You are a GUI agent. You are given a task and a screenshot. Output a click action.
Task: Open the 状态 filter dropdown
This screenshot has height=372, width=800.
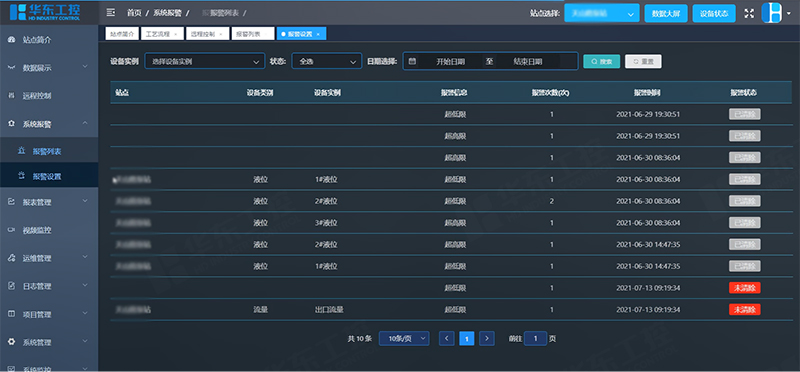[327, 61]
